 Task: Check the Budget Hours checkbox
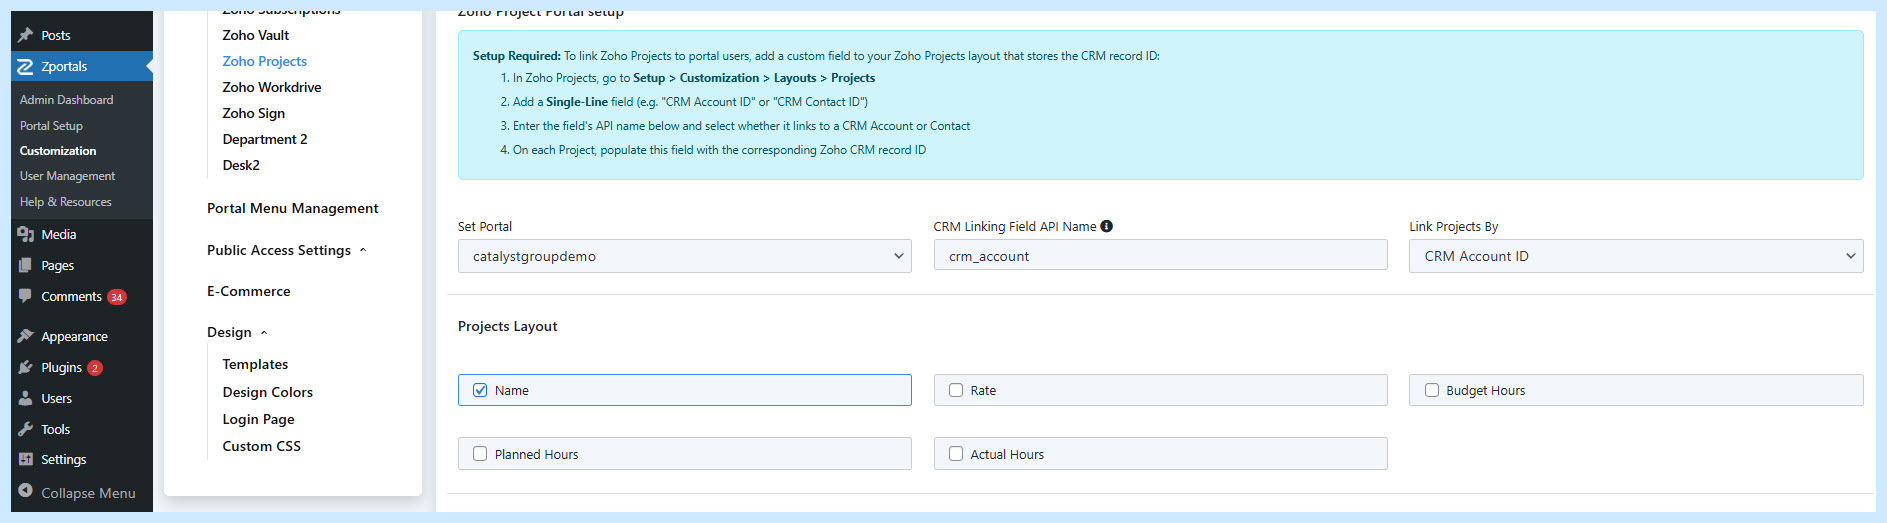1432,390
